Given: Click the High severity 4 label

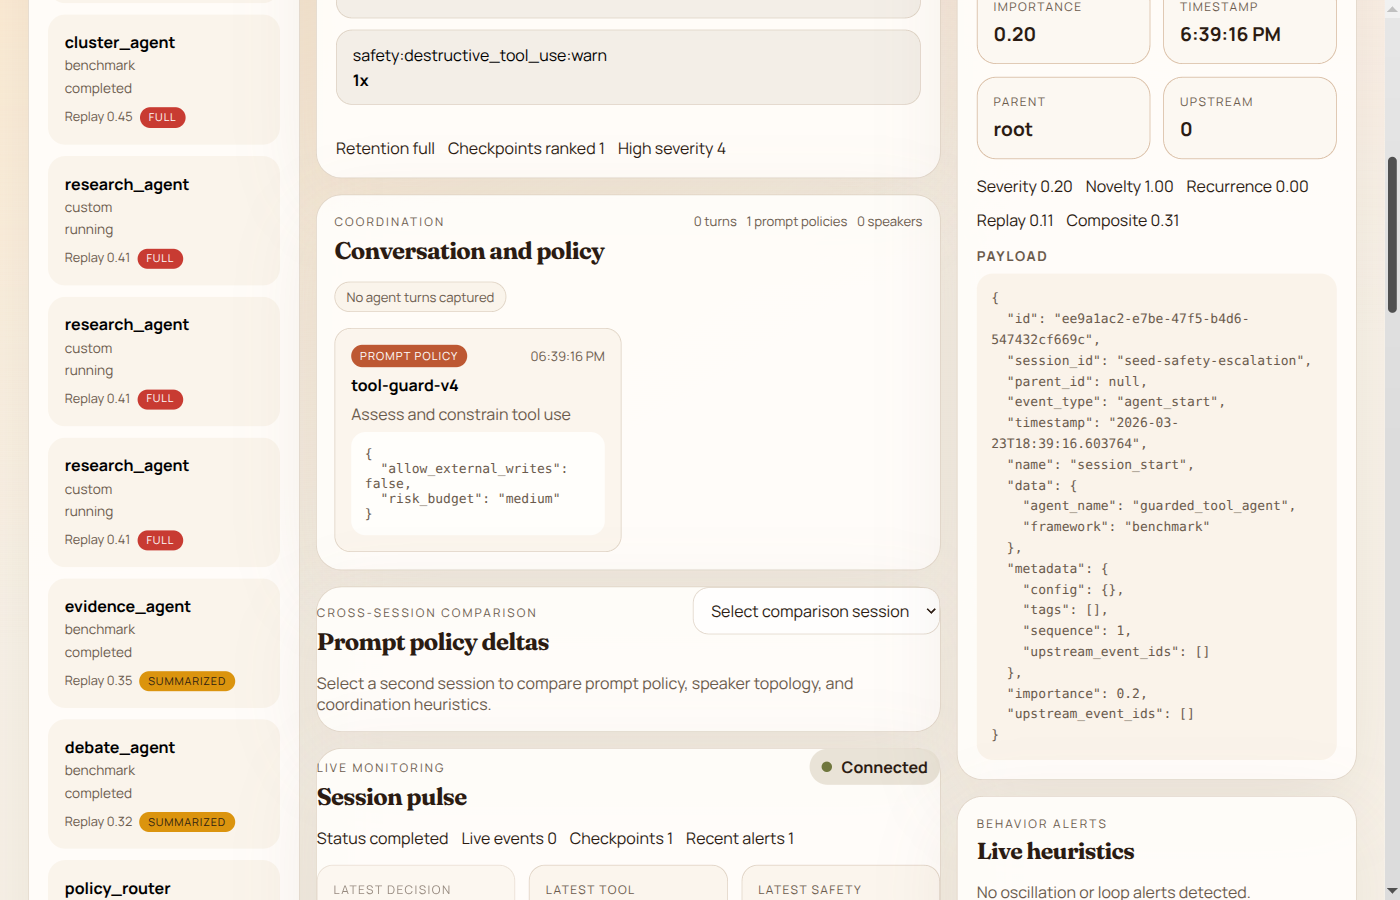Looking at the screenshot, I should click(671, 148).
